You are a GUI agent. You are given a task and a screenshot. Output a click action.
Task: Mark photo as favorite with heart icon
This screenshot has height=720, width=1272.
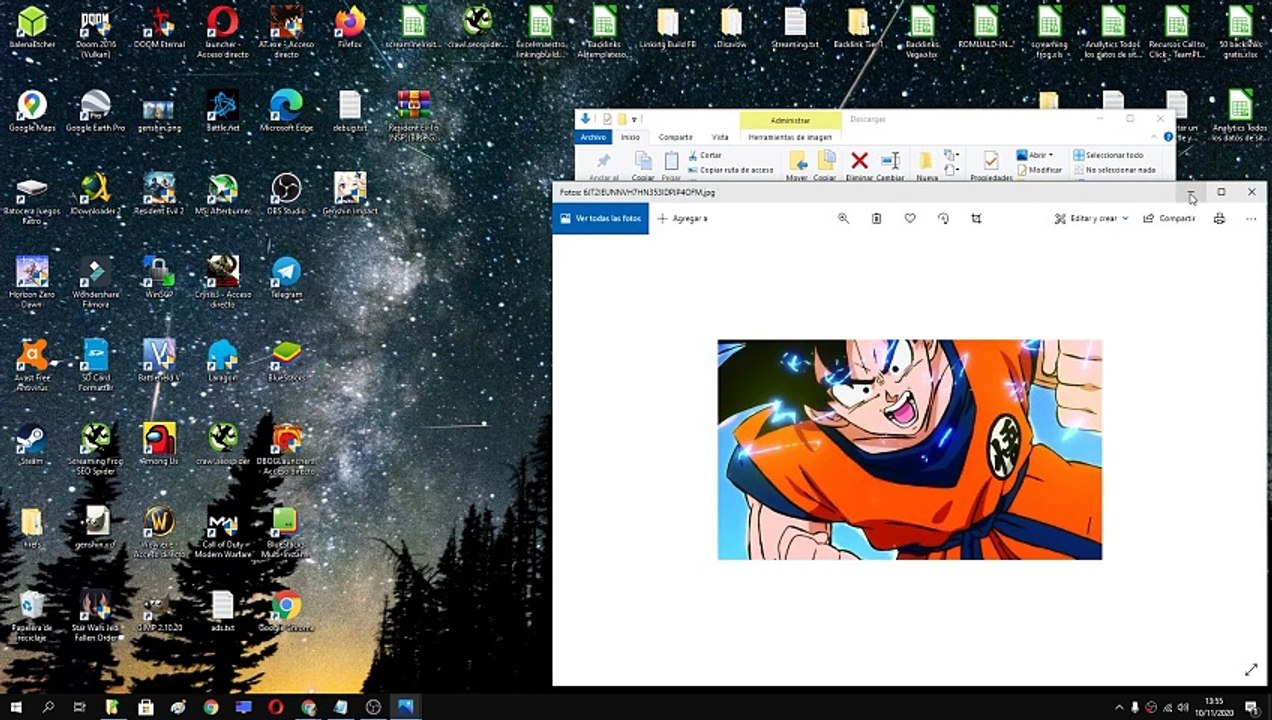tap(910, 218)
